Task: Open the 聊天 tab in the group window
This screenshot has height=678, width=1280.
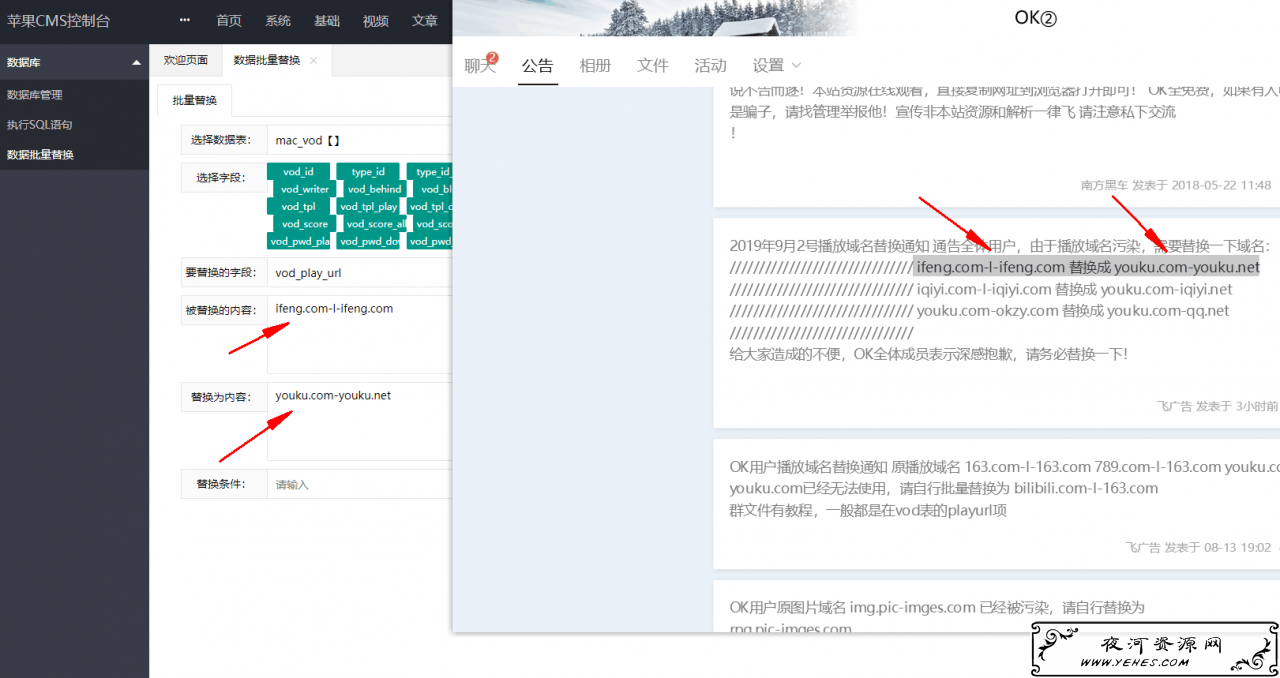Action: click(480, 66)
